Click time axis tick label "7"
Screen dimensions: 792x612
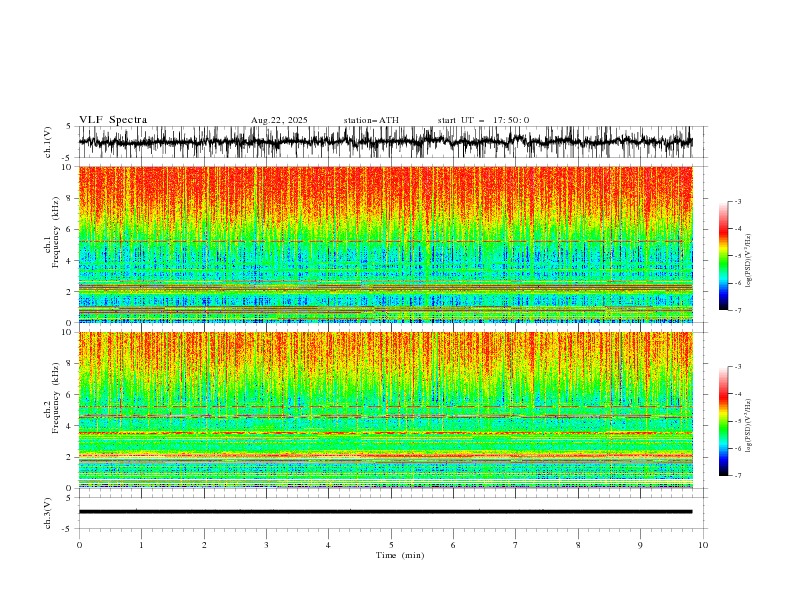coord(516,545)
